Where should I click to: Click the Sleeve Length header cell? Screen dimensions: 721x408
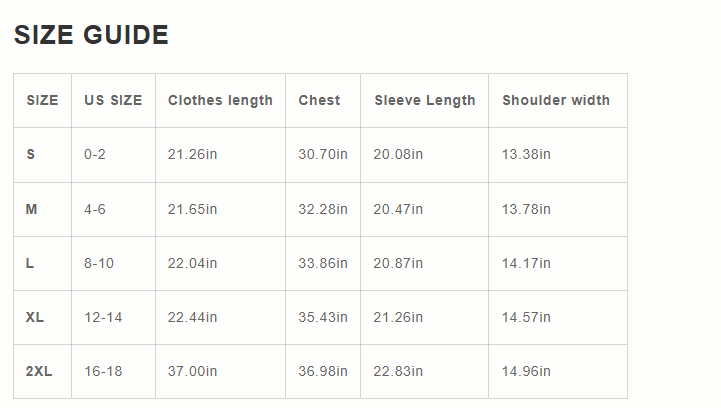coord(425,100)
